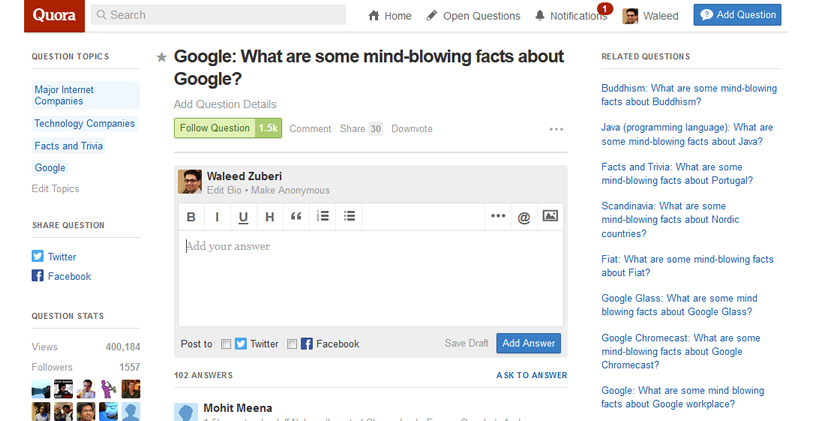825x421 pixels.
Task: Open the Major Internet Companies topic
Action: (x=84, y=95)
